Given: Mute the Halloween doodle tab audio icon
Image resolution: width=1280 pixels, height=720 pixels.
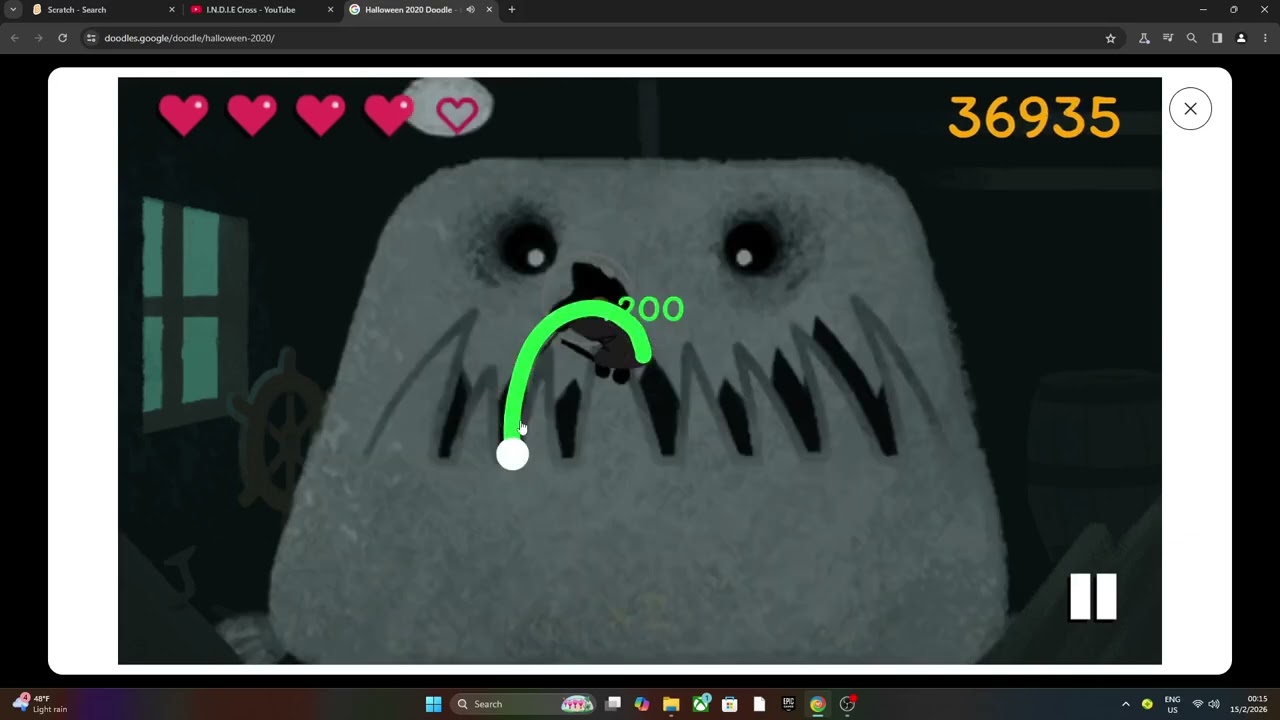Looking at the screenshot, I should [x=470, y=10].
